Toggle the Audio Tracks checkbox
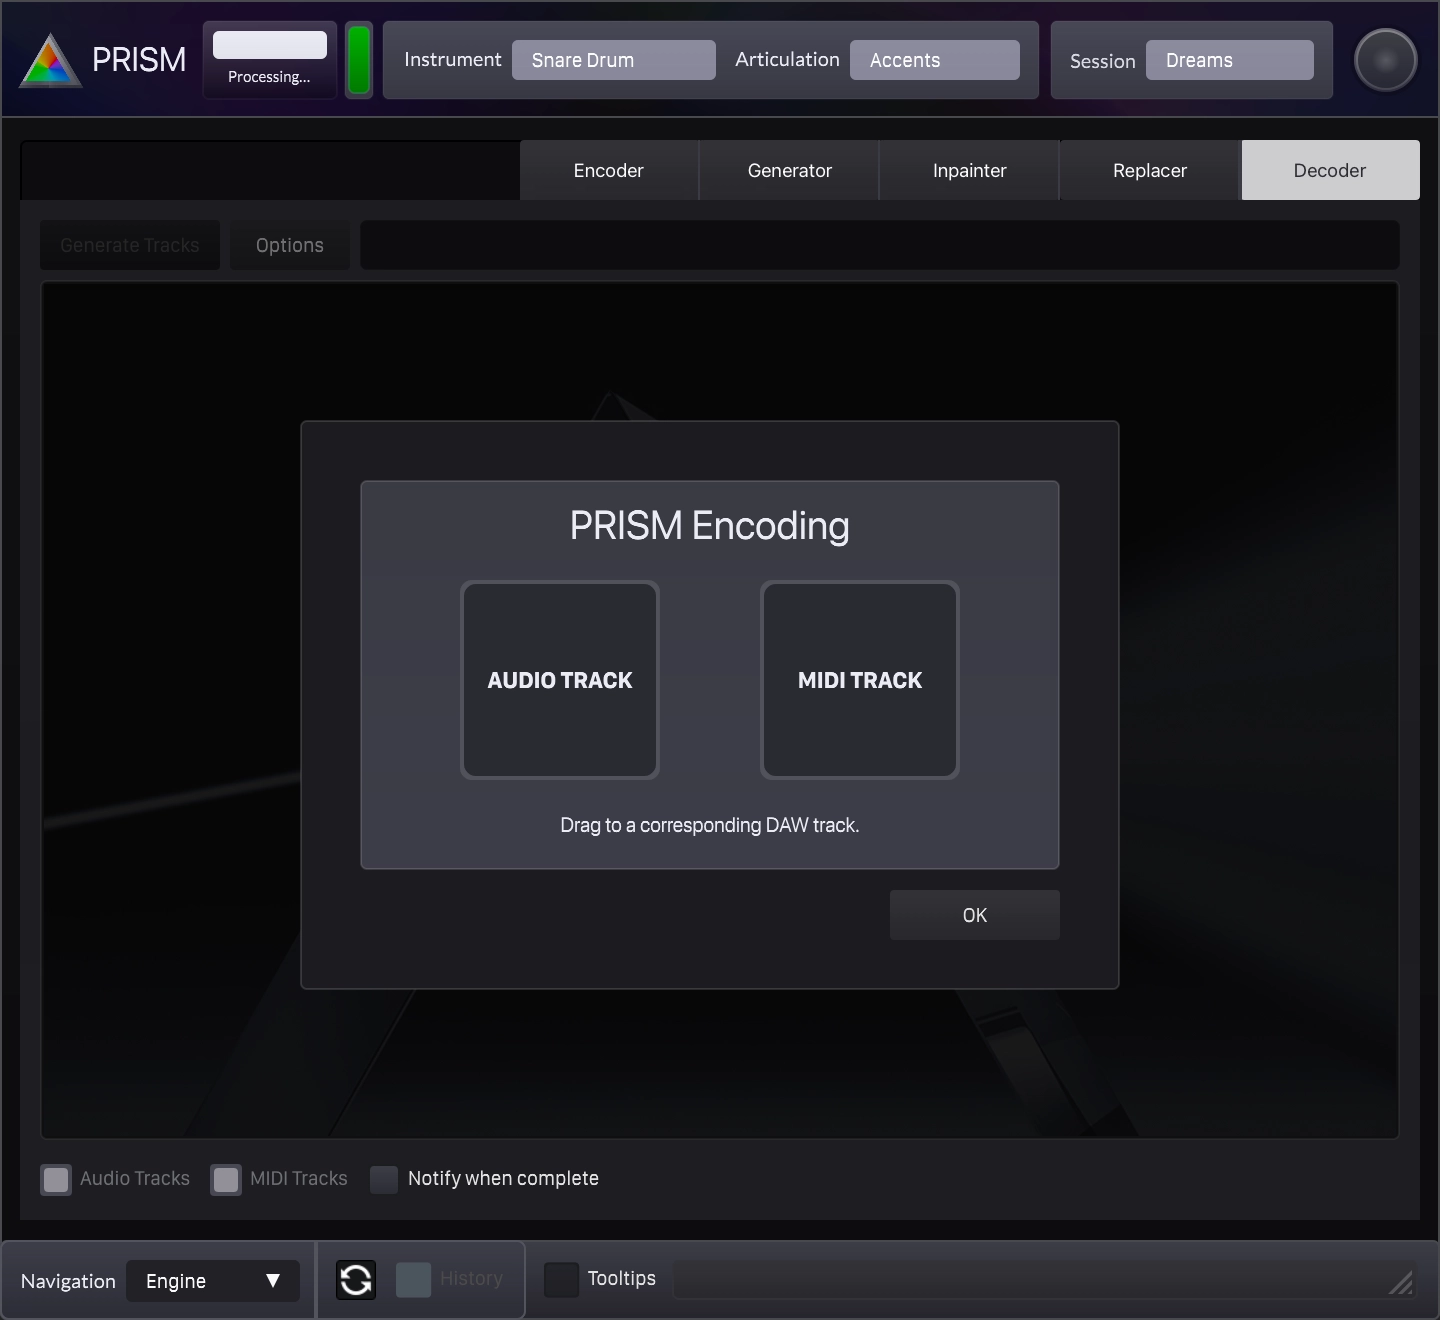1440x1320 pixels. pos(56,1179)
